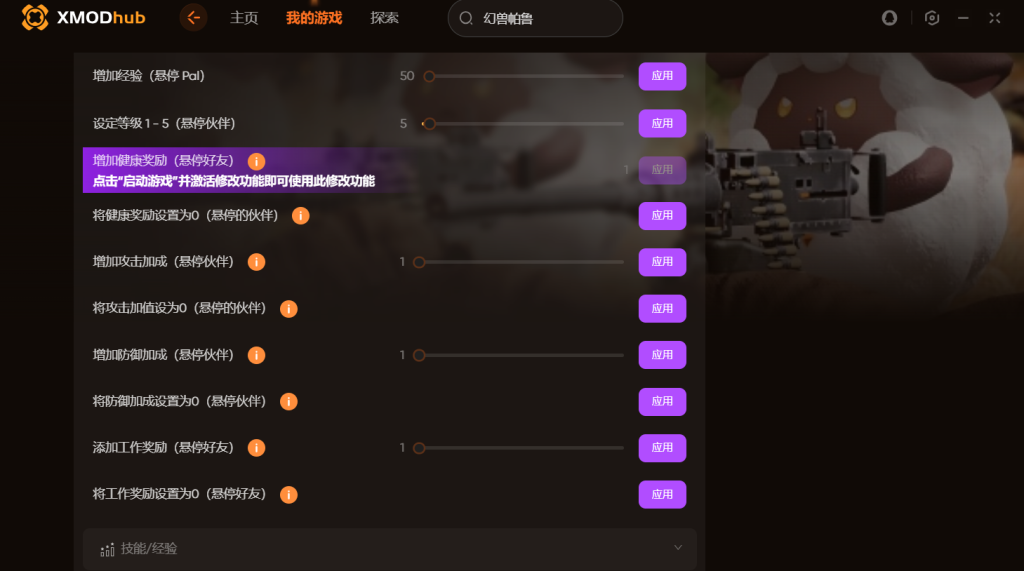Viewport: 1024px width, 571px height.
Task: Click info icon beside 增加攻击加成
Action: 256,262
